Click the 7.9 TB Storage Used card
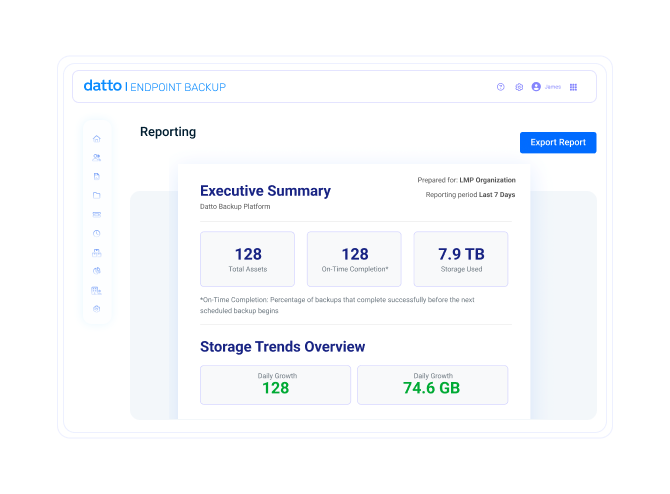The width and height of the screenshot is (670, 494). coord(460,259)
